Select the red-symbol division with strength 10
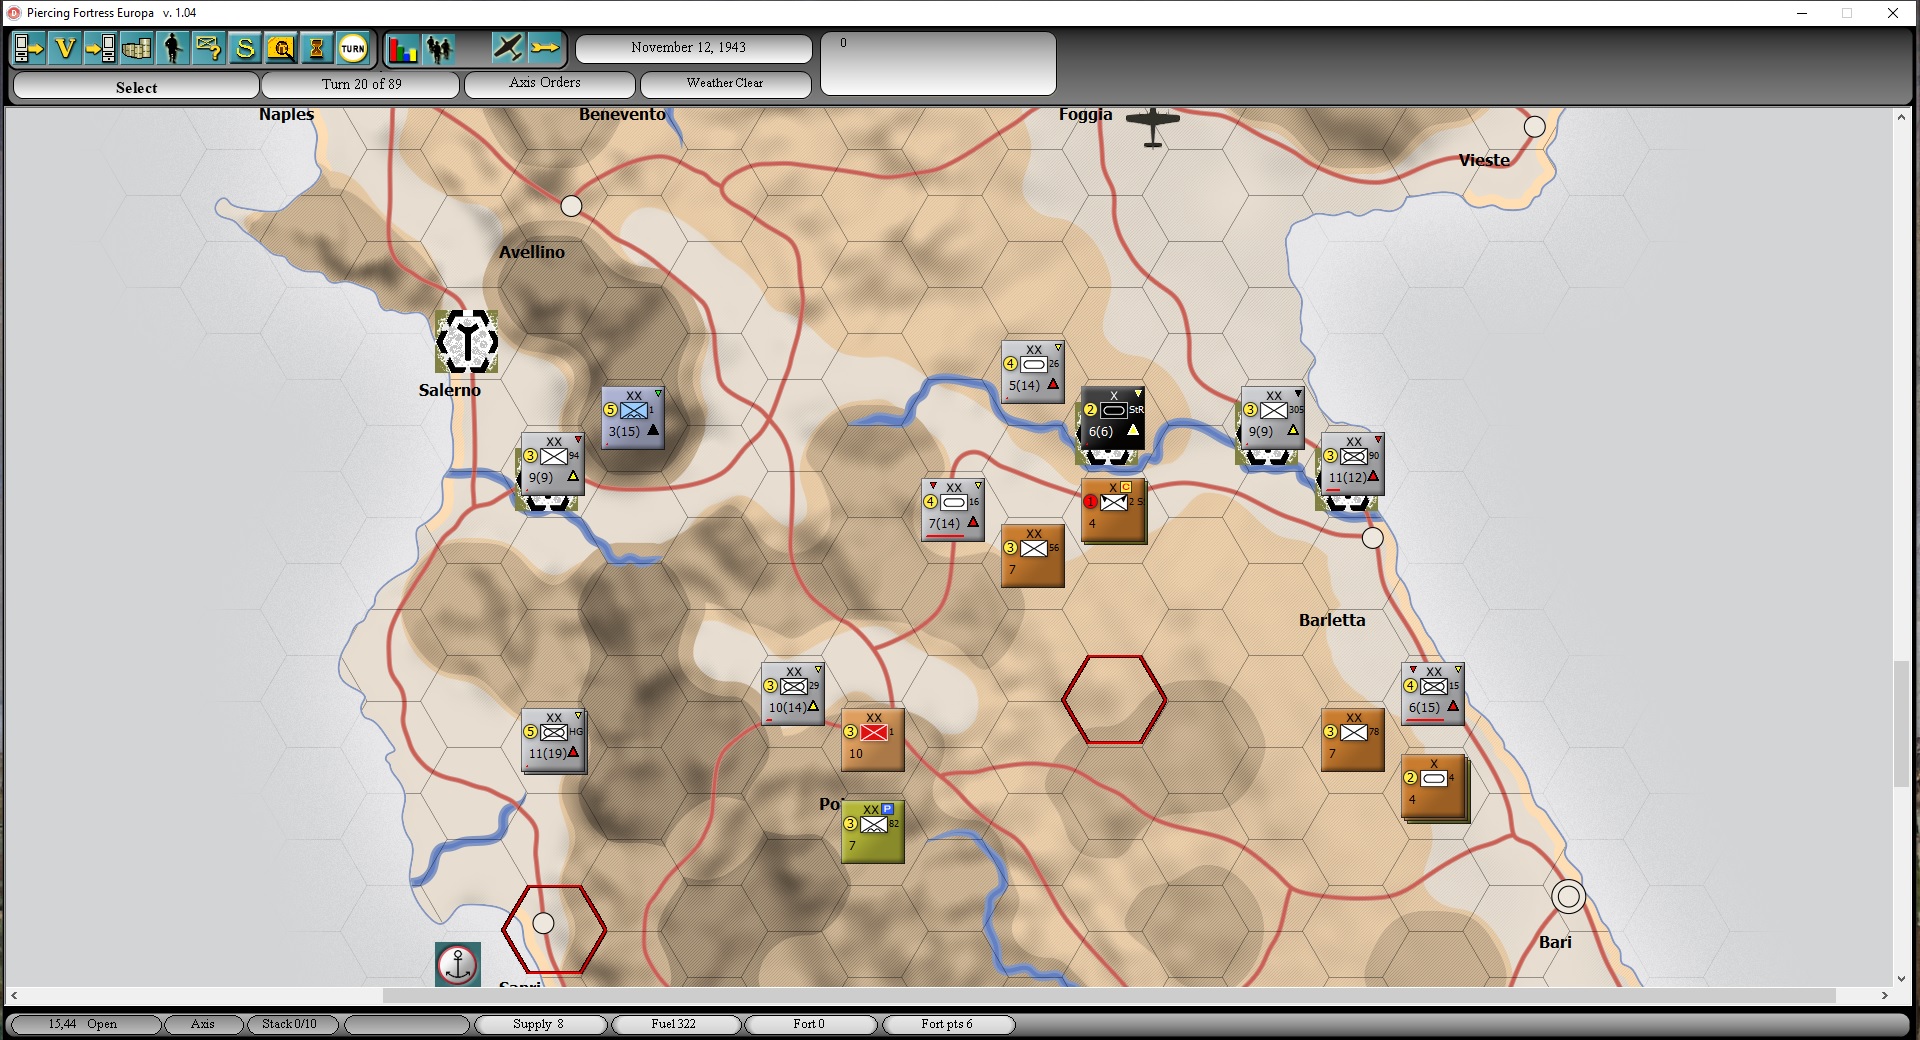Viewport: 1920px width, 1040px height. (x=873, y=740)
